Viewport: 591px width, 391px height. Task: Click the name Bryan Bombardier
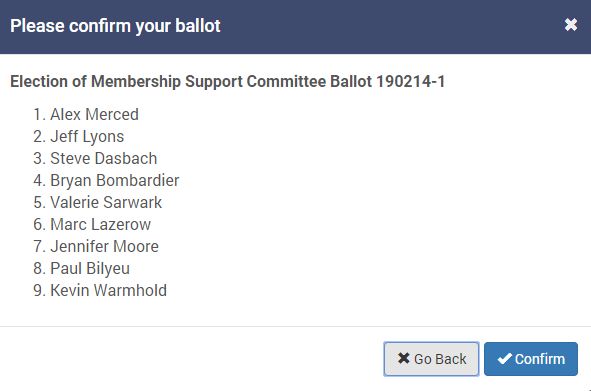(115, 181)
